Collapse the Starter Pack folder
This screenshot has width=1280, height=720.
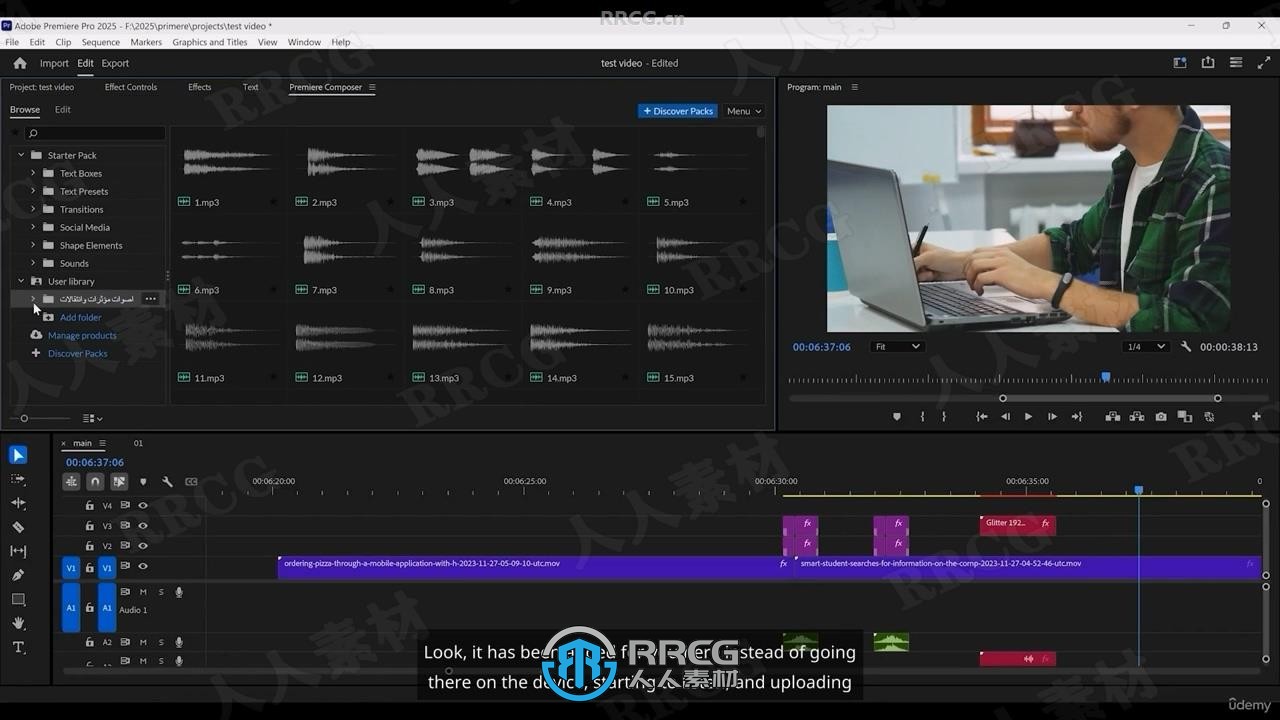(x=21, y=155)
